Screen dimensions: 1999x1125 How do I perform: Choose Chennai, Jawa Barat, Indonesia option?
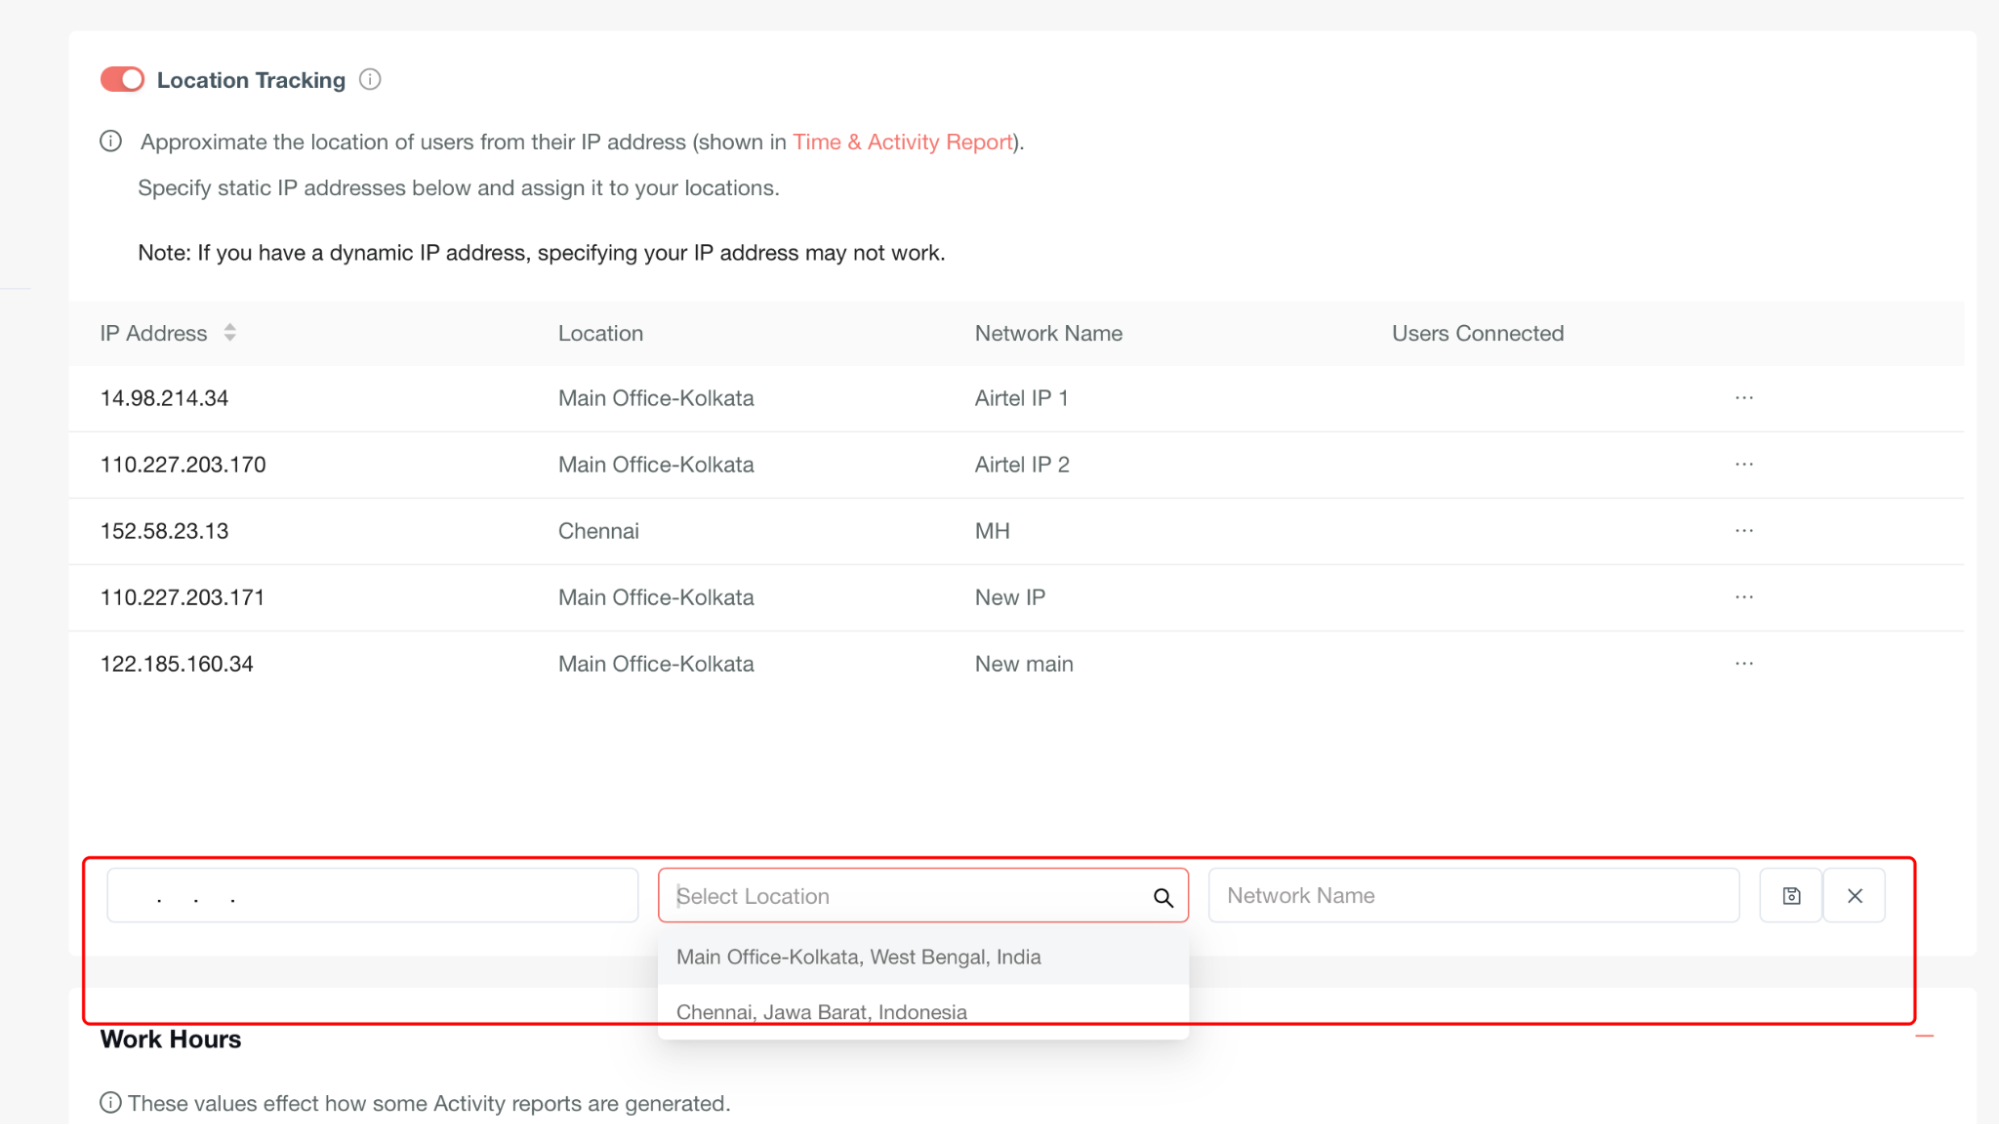coord(821,1012)
